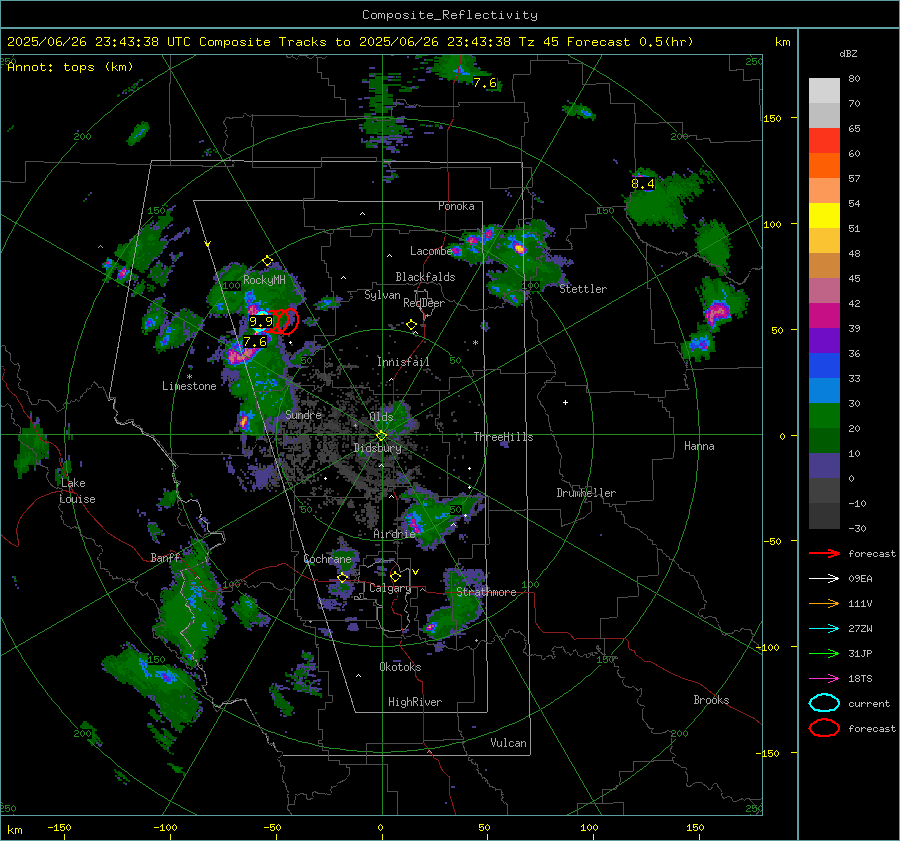Click the Calgary map label
Screen dimensions: 900x841
(390, 588)
